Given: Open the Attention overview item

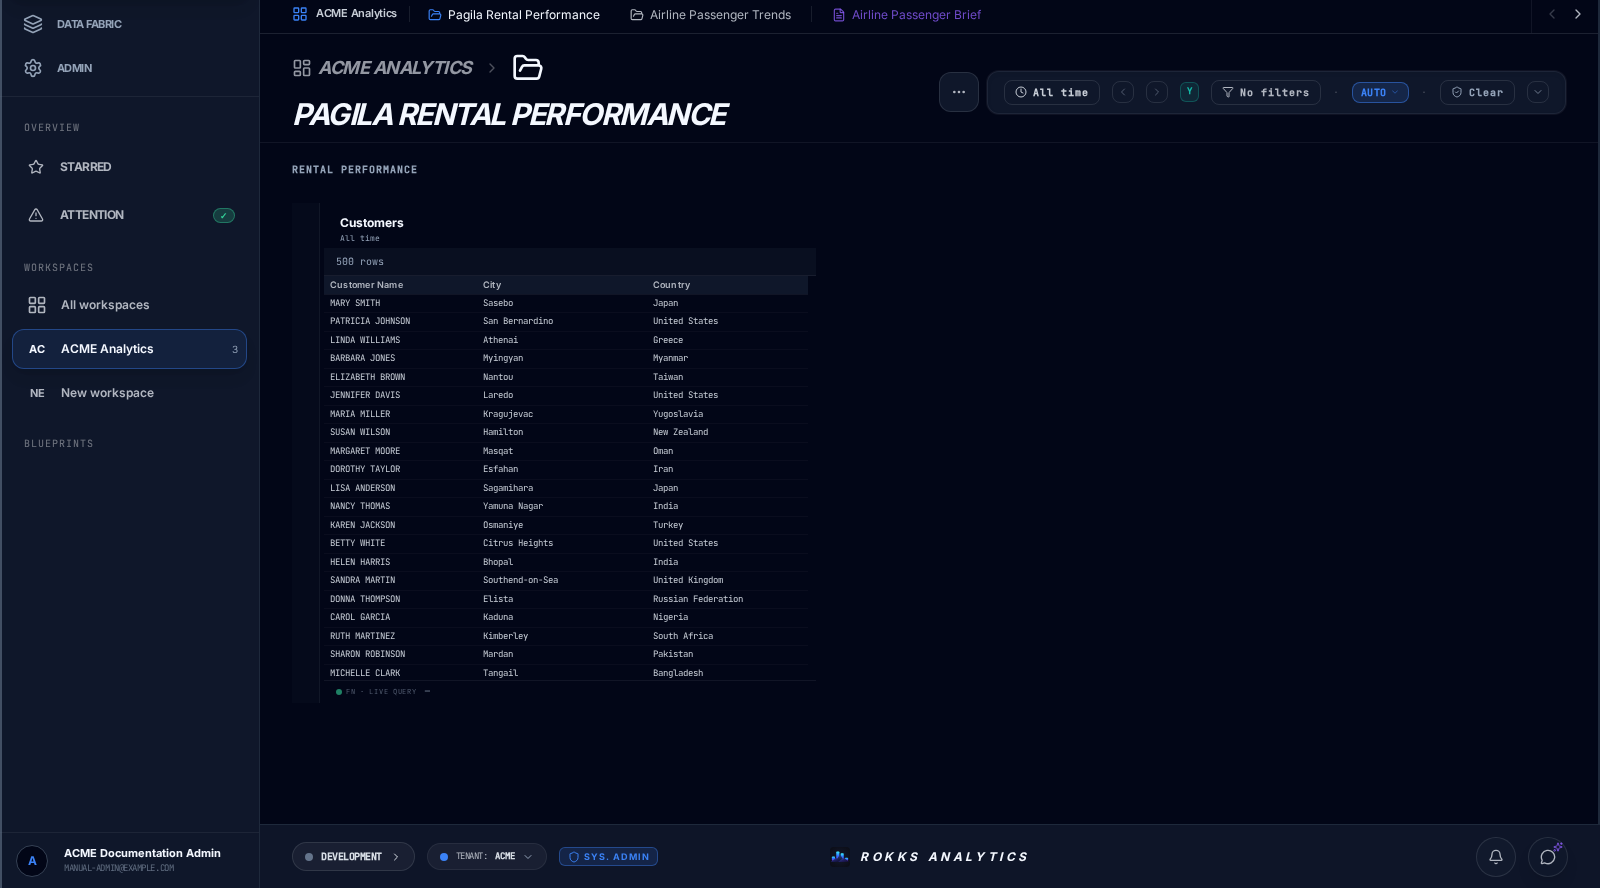Looking at the screenshot, I should click(130, 215).
